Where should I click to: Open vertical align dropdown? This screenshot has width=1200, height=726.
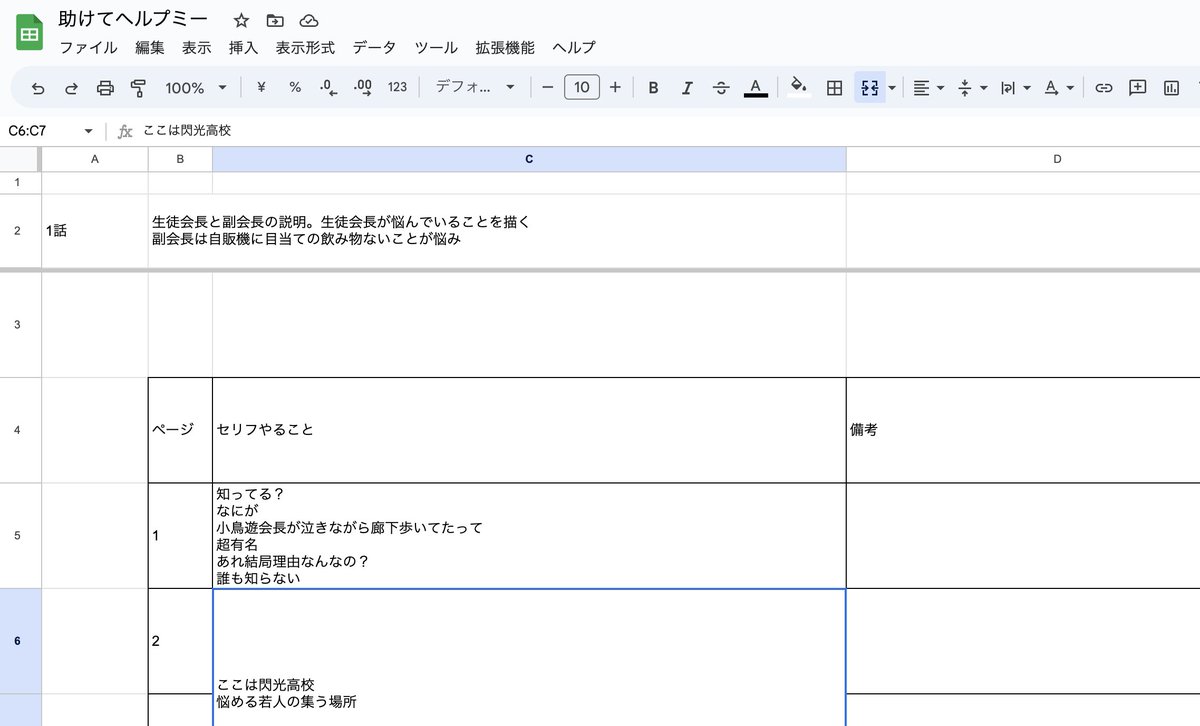tap(971, 88)
